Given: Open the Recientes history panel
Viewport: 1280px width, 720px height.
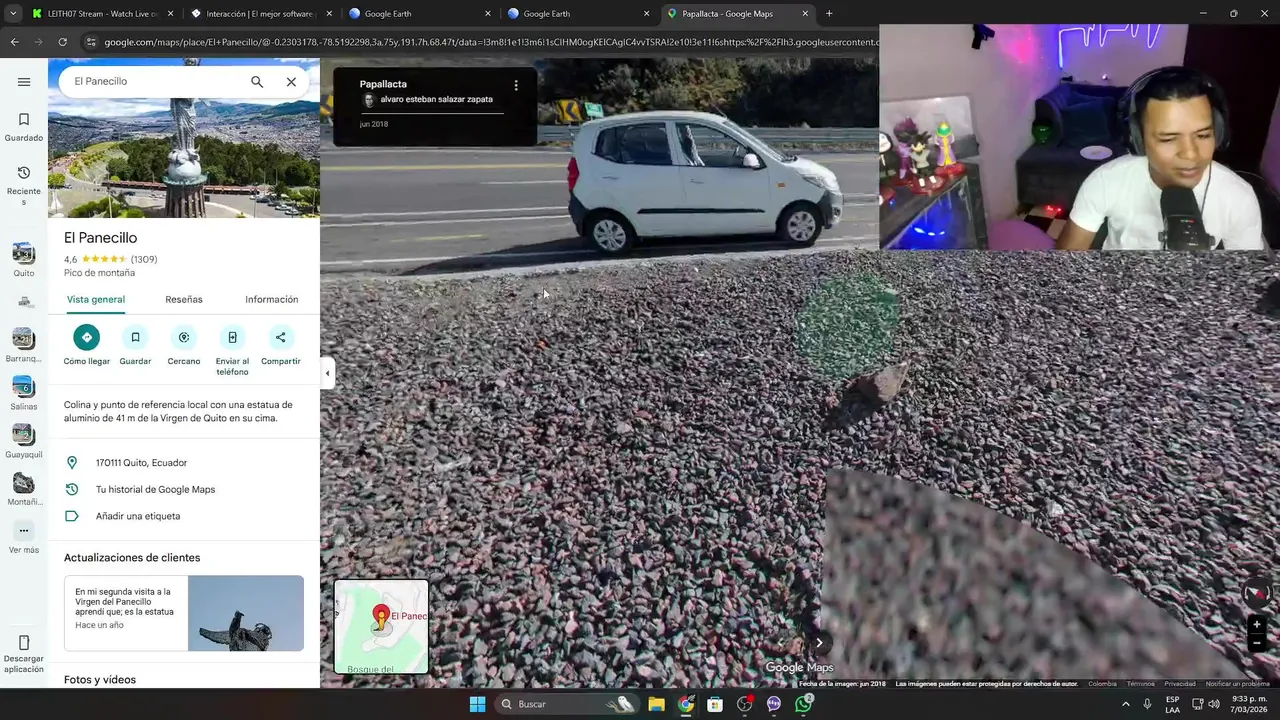Looking at the screenshot, I should 24,186.
